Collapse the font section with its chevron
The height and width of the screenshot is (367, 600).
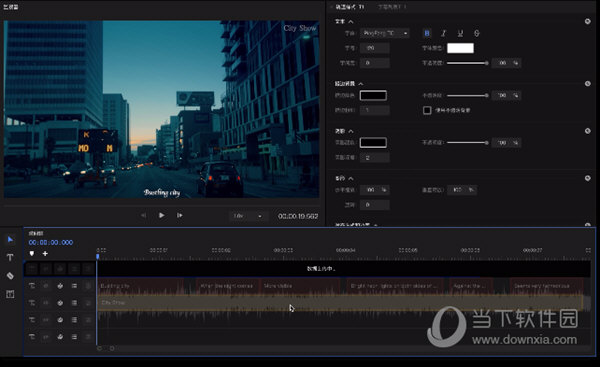tap(351, 22)
